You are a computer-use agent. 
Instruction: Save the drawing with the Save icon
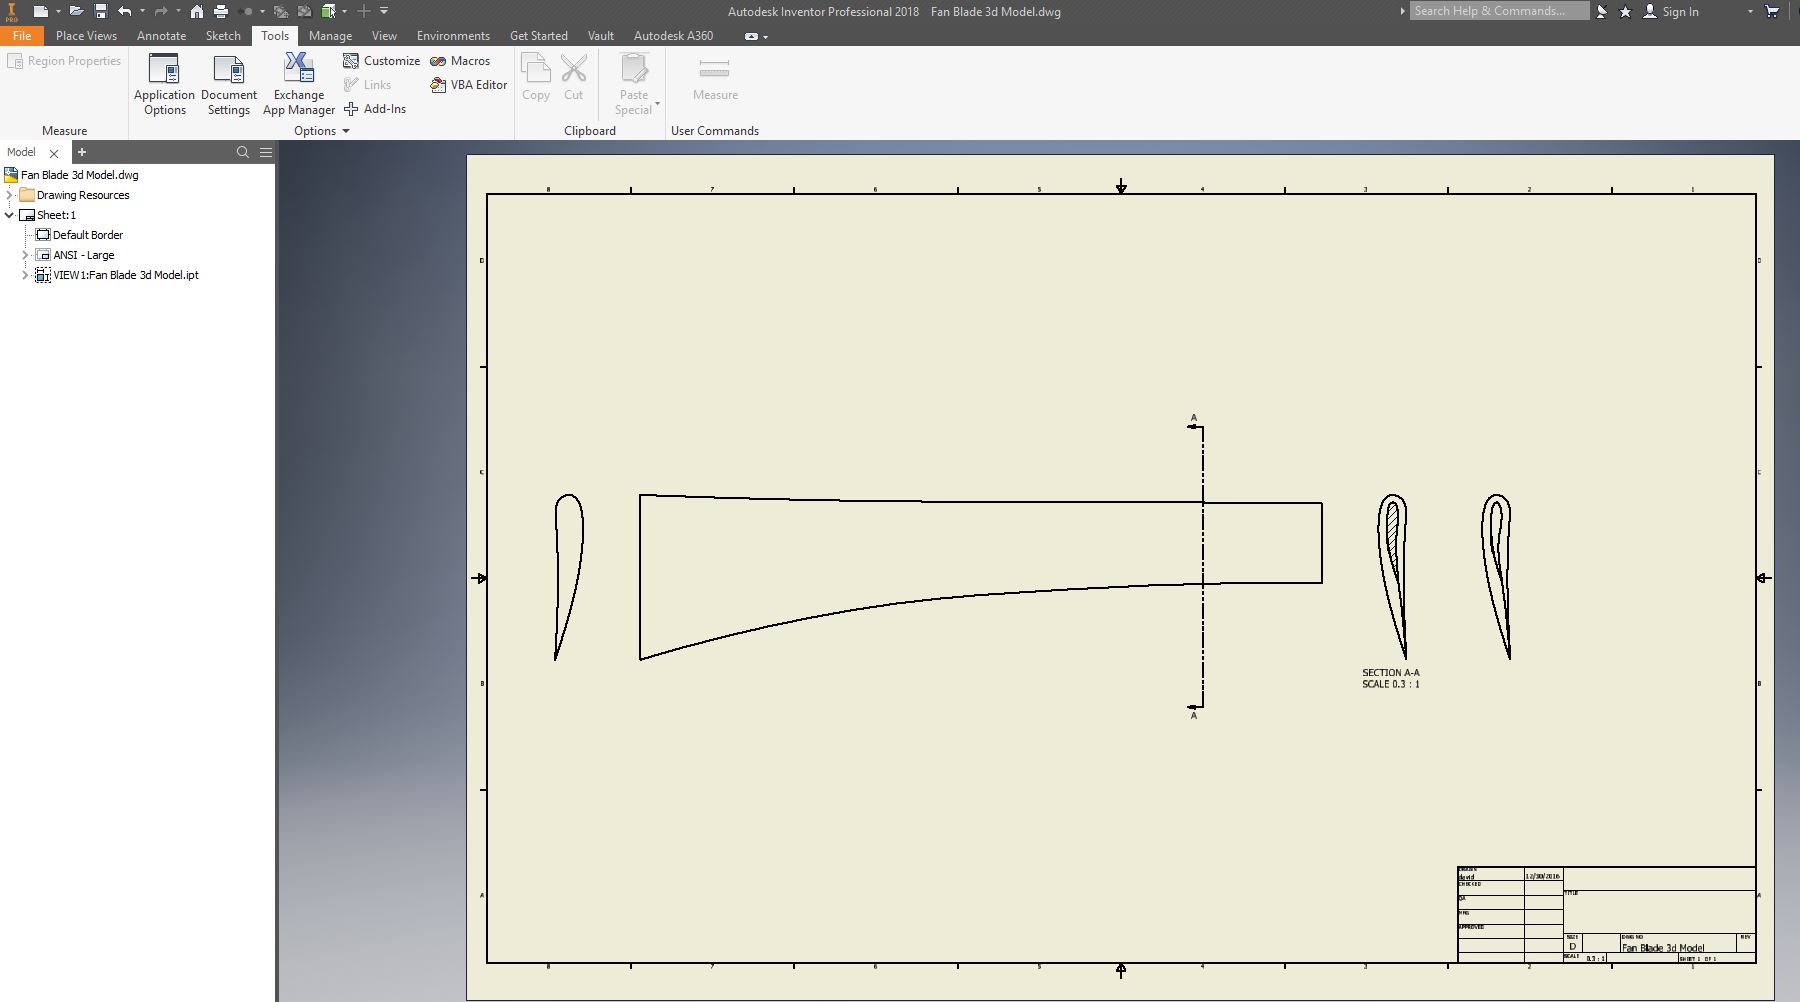click(100, 12)
